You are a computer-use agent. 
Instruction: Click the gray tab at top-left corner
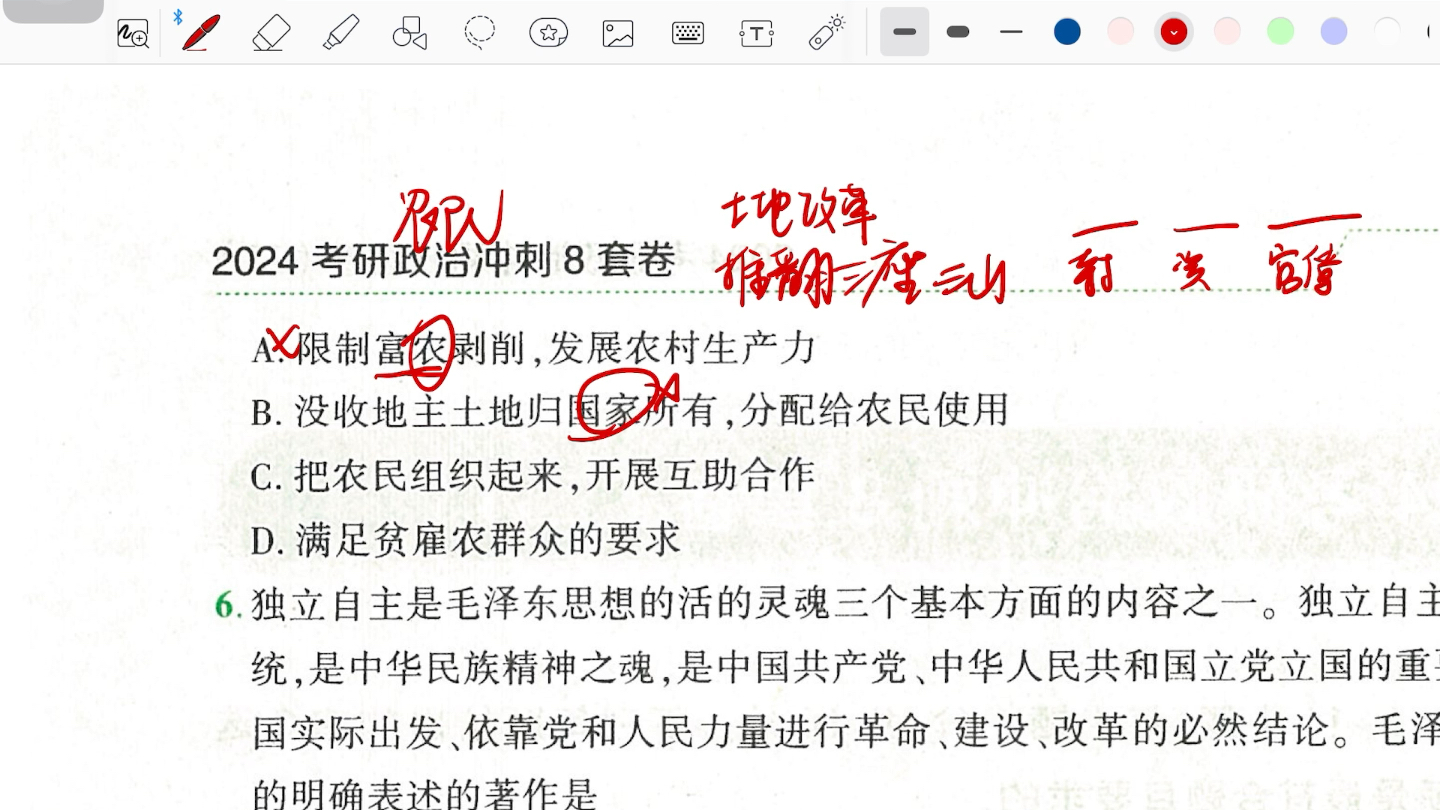tap(51, 10)
